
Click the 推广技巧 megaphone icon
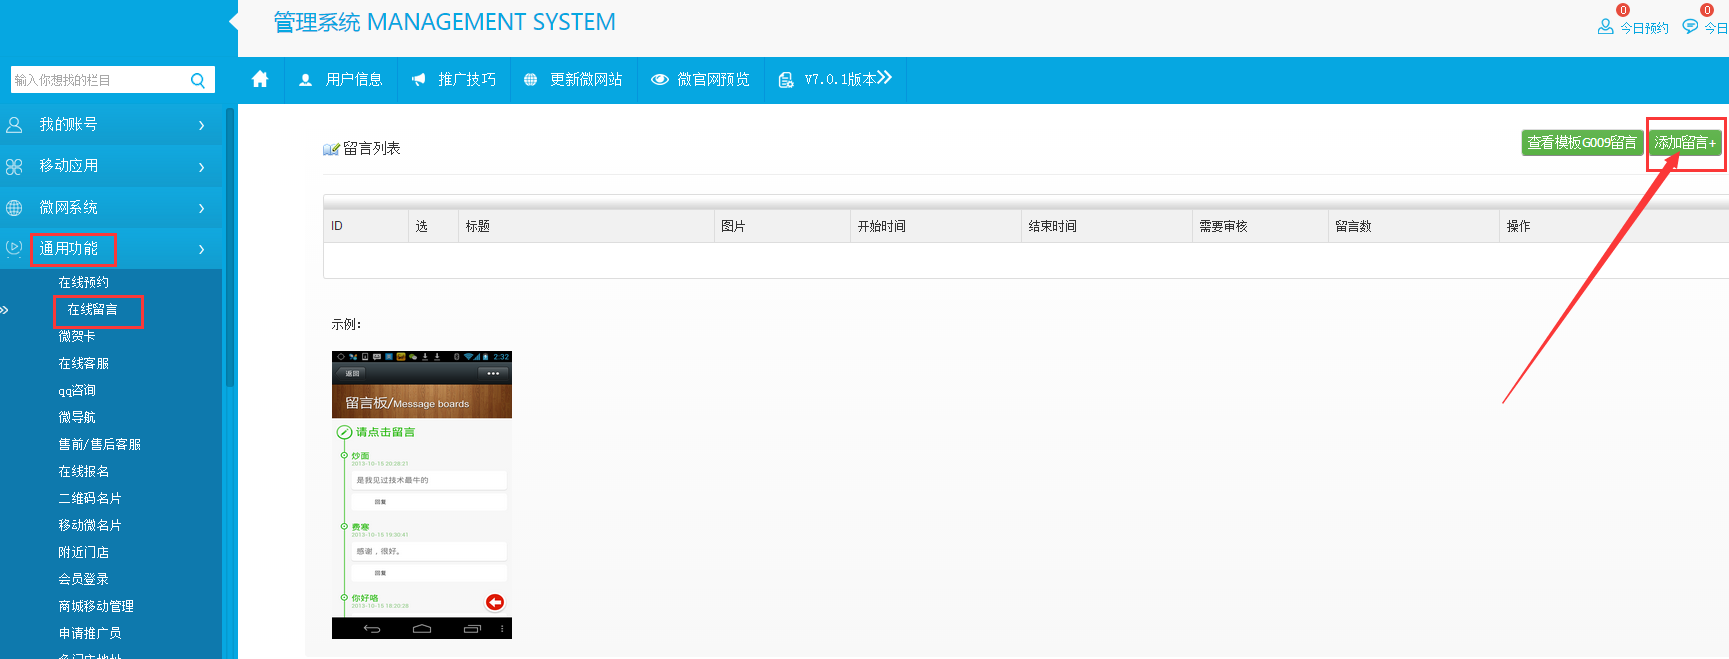click(x=419, y=80)
